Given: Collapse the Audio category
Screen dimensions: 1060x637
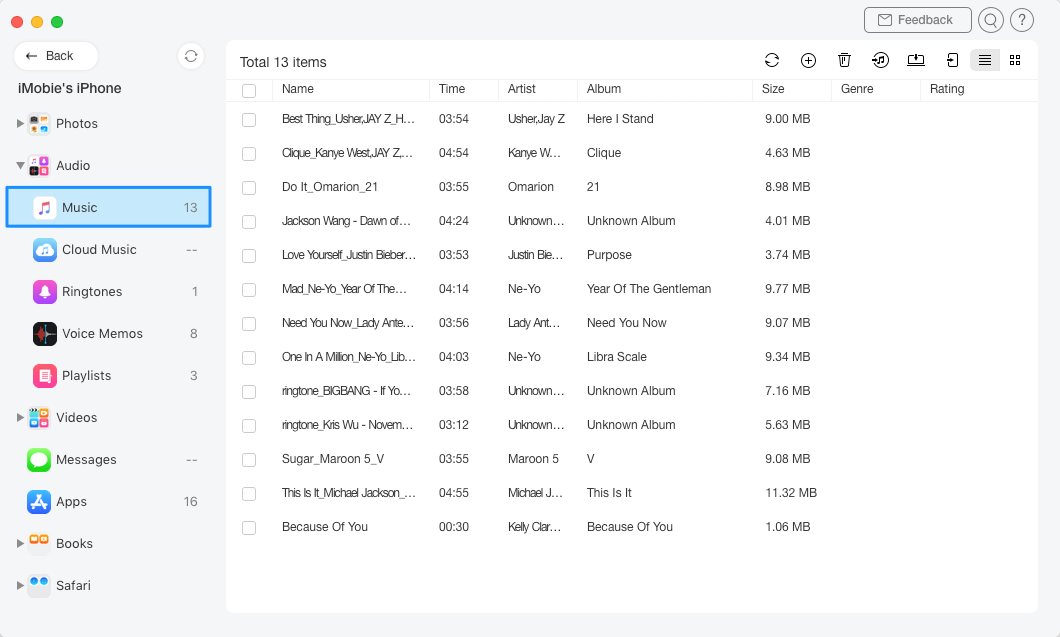Looking at the screenshot, I should (x=20, y=166).
